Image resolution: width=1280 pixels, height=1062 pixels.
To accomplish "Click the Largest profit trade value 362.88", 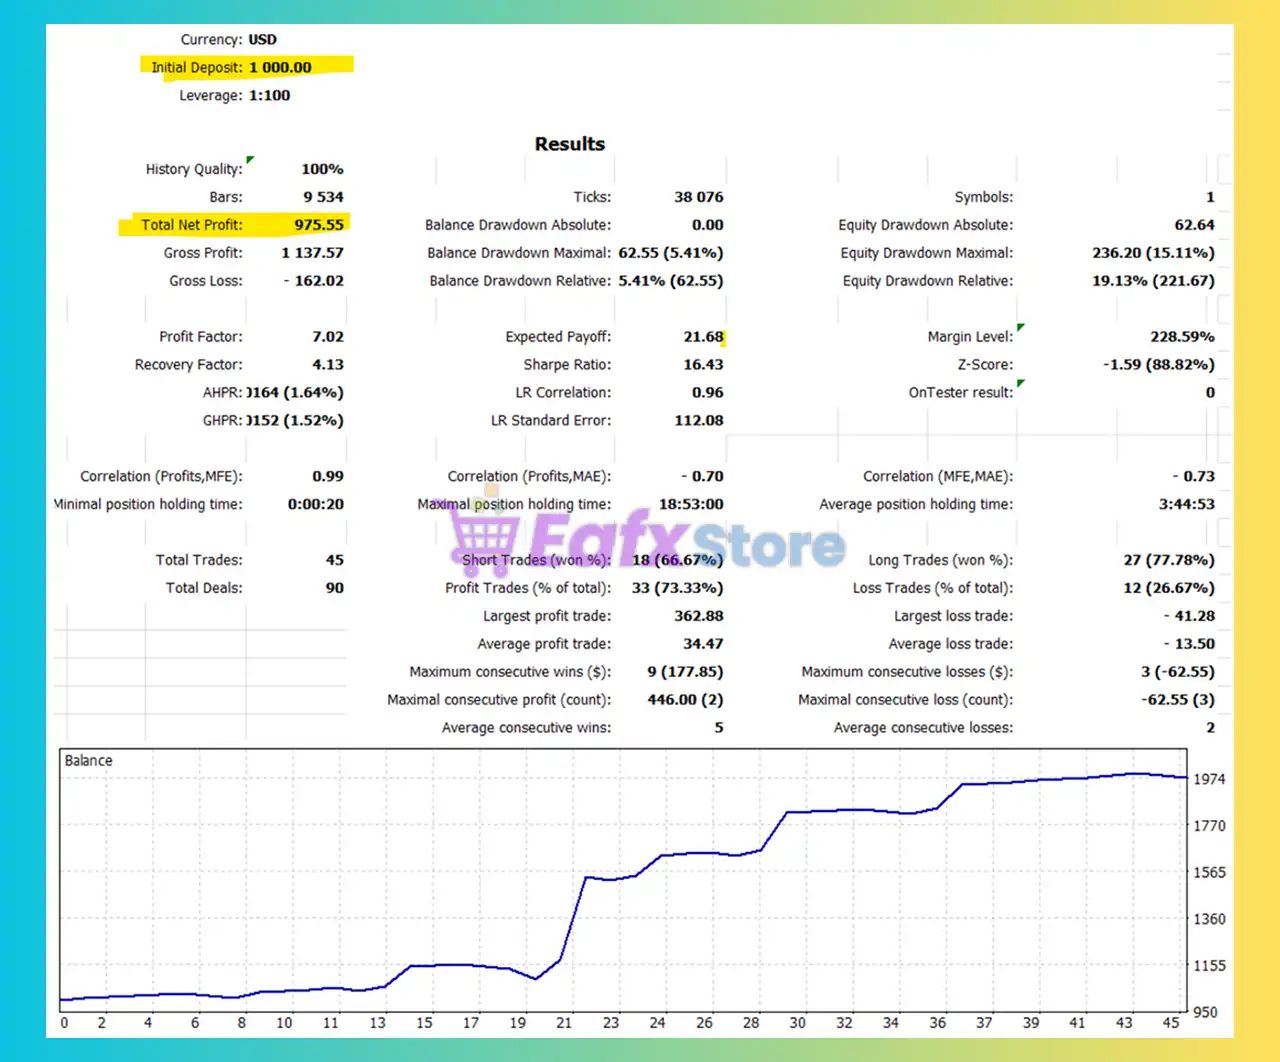I will 698,616.
